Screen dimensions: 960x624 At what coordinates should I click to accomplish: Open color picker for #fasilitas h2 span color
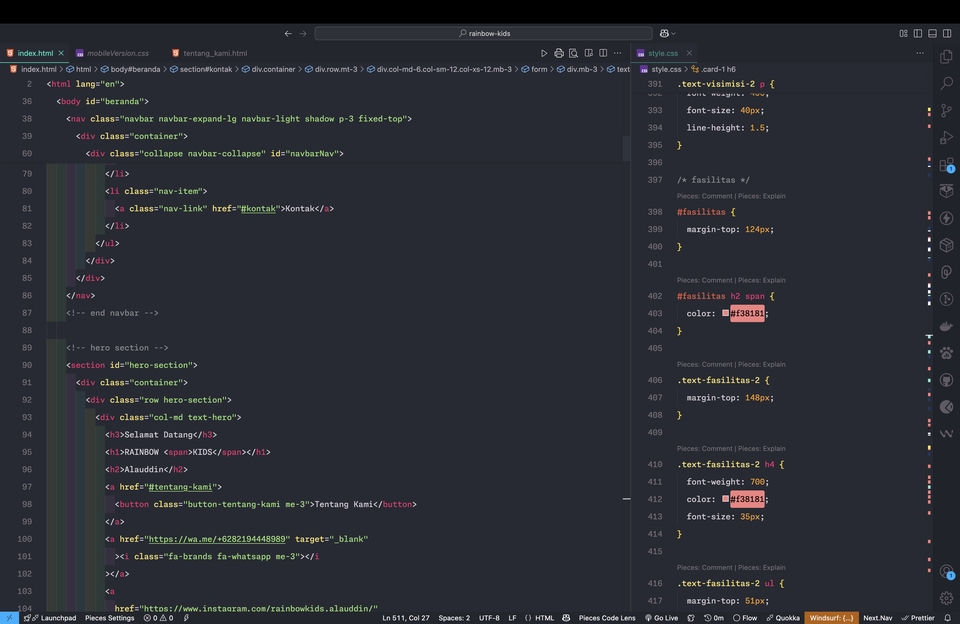pos(726,313)
